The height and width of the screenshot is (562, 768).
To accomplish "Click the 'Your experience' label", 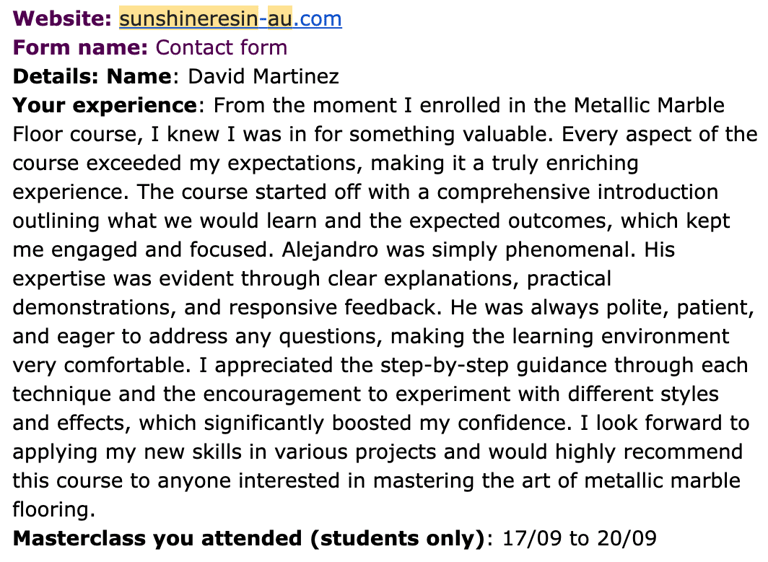I will tap(105, 105).
